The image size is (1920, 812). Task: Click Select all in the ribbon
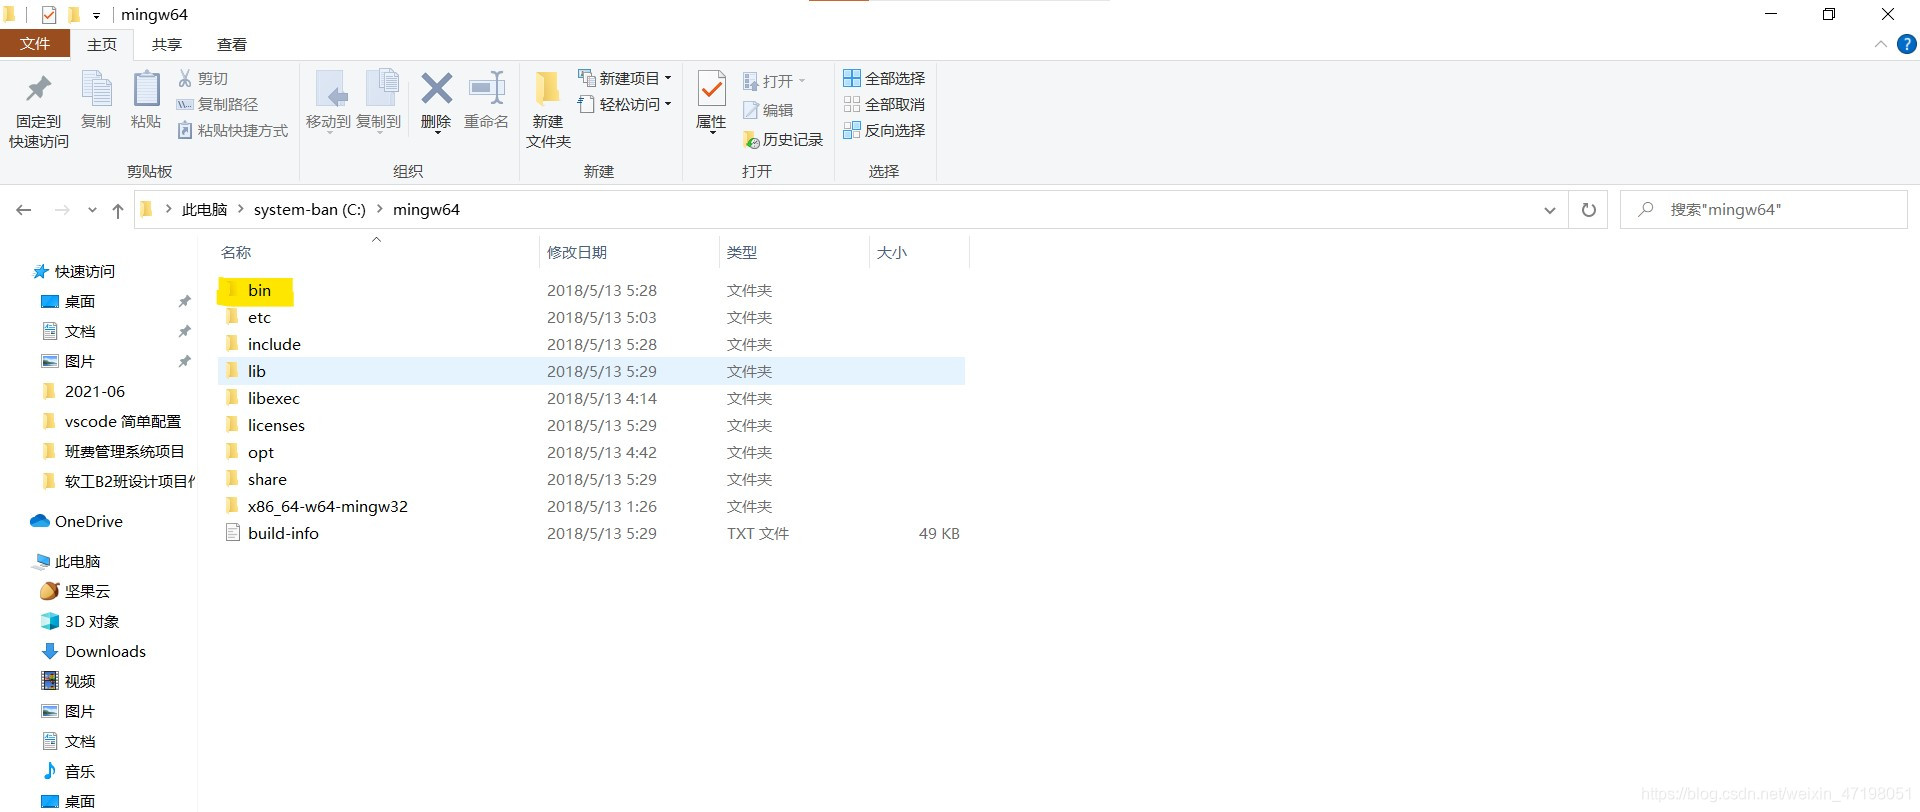point(884,78)
